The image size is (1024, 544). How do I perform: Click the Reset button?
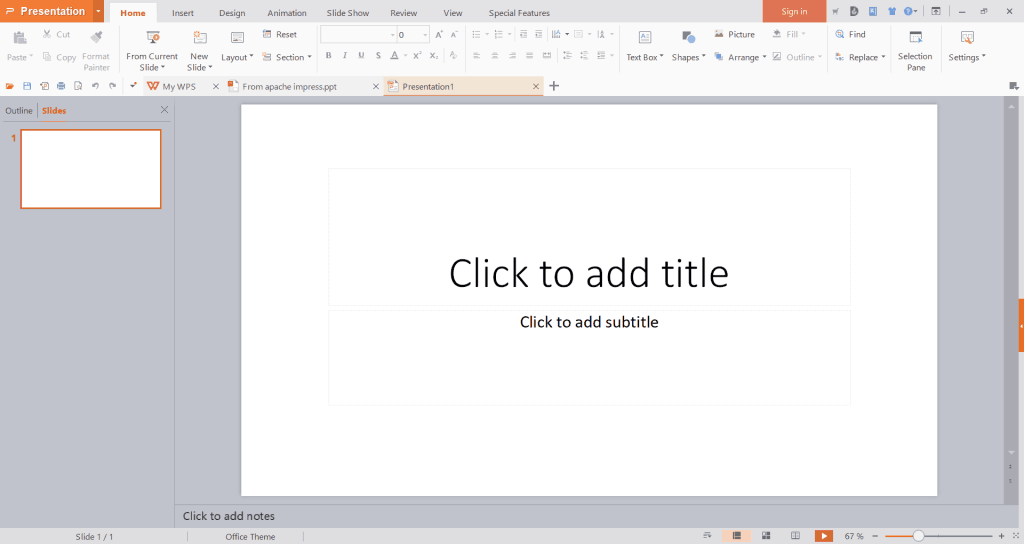pyautogui.click(x=280, y=35)
